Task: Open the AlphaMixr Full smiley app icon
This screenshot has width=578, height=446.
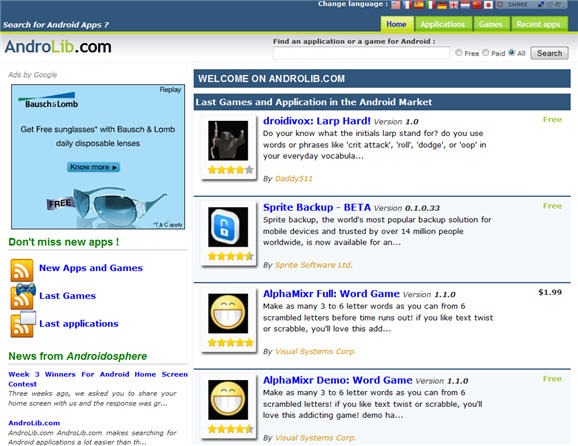Action: [x=228, y=313]
